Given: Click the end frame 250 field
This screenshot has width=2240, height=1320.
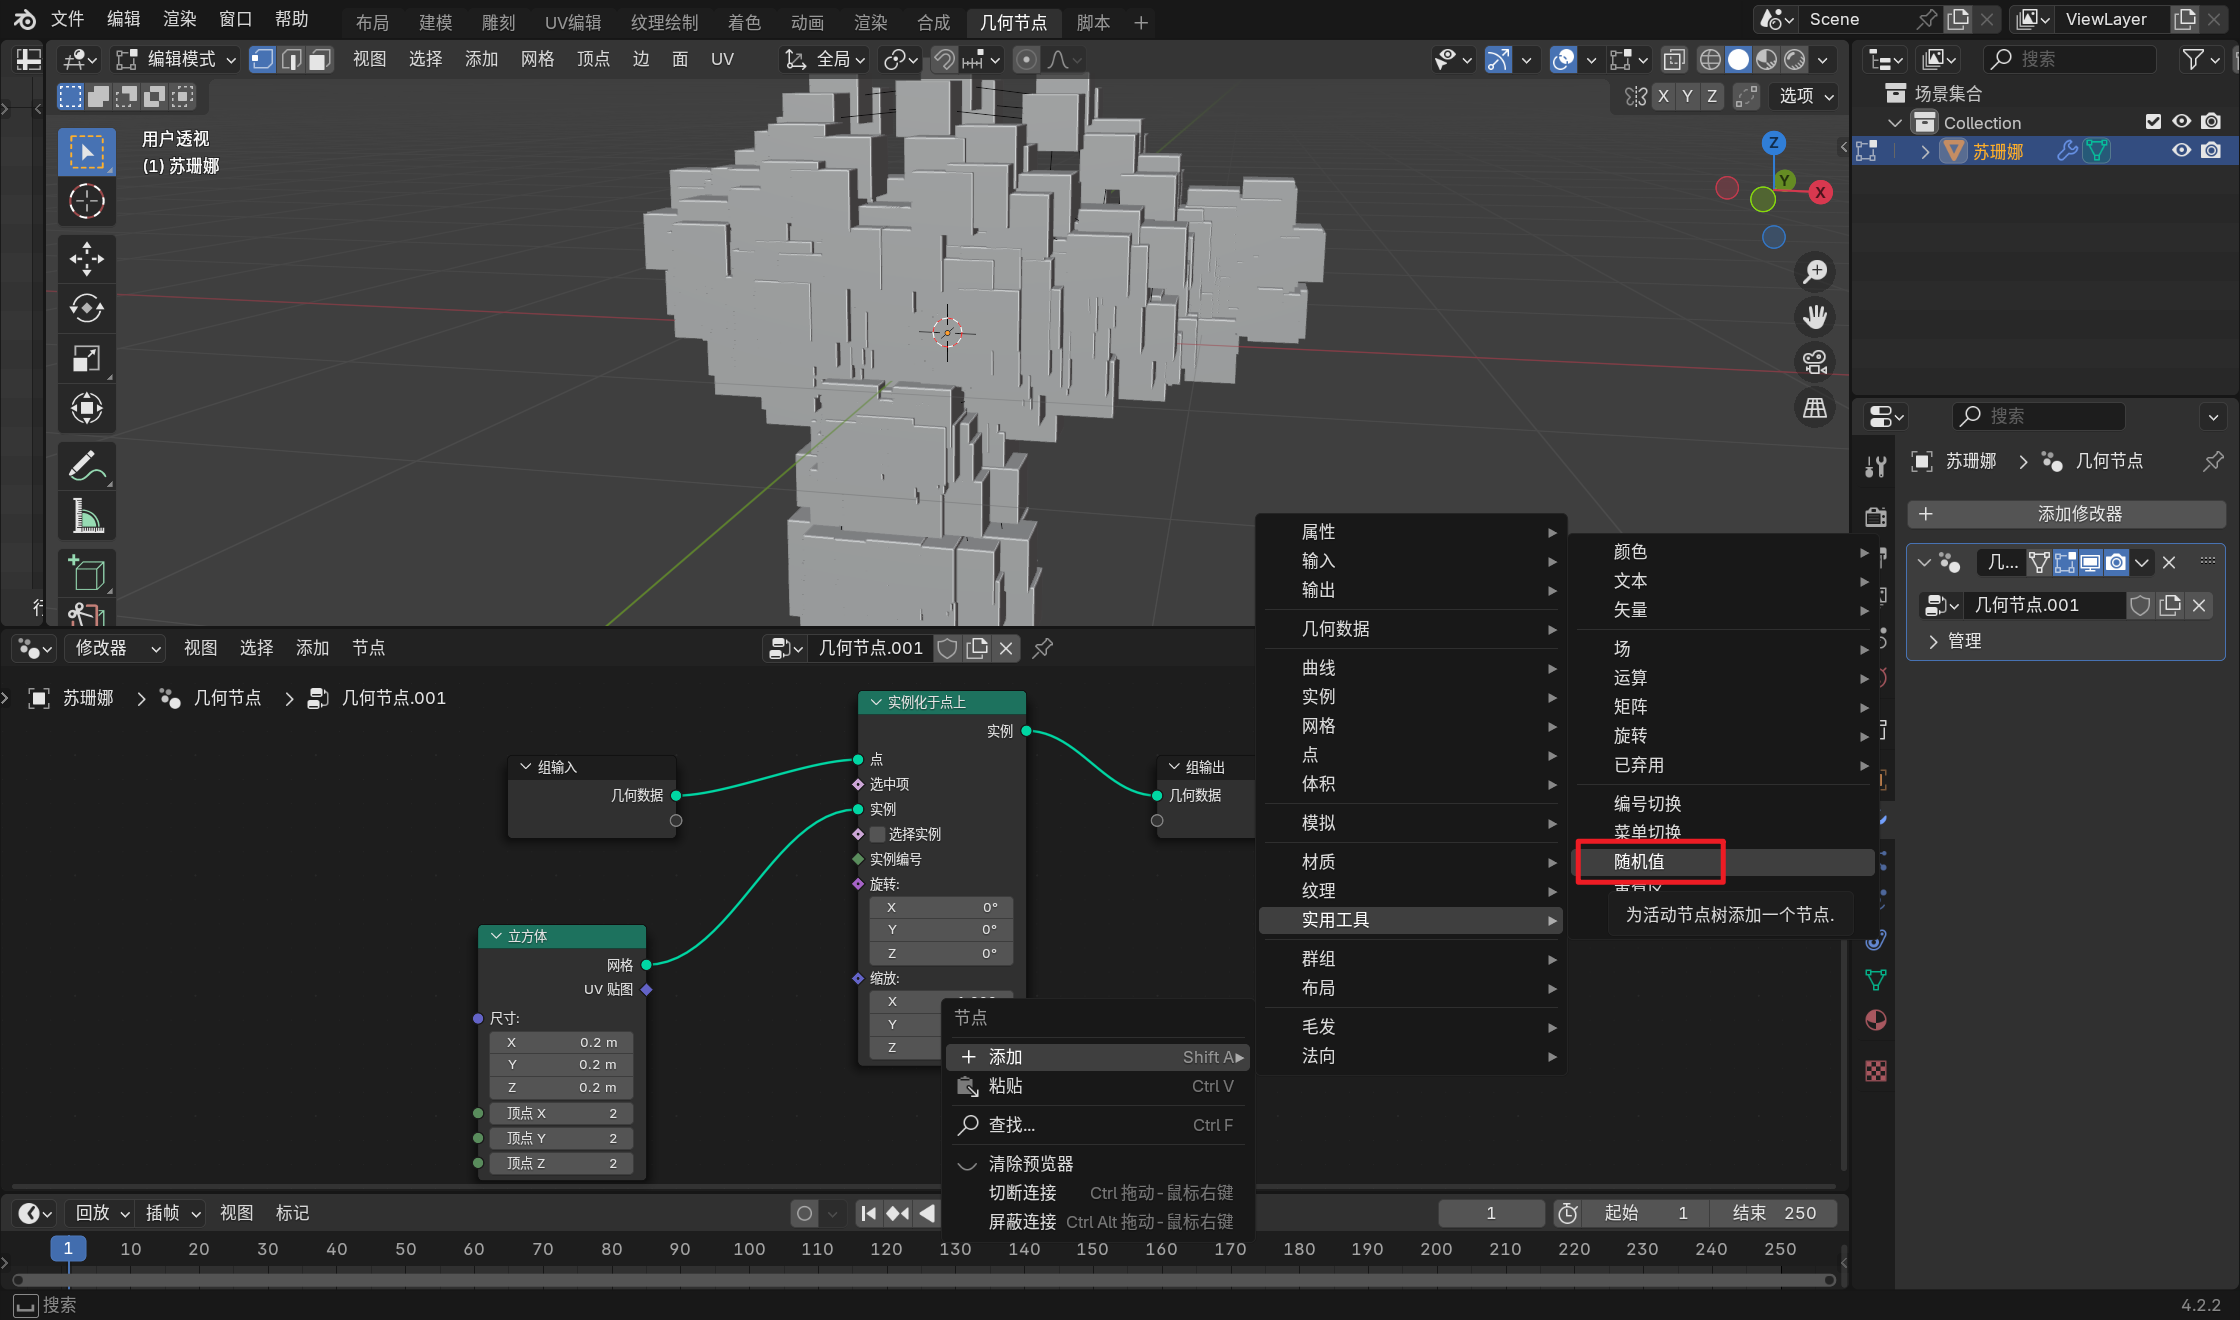Looking at the screenshot, I should [x=1773, y=1213].
